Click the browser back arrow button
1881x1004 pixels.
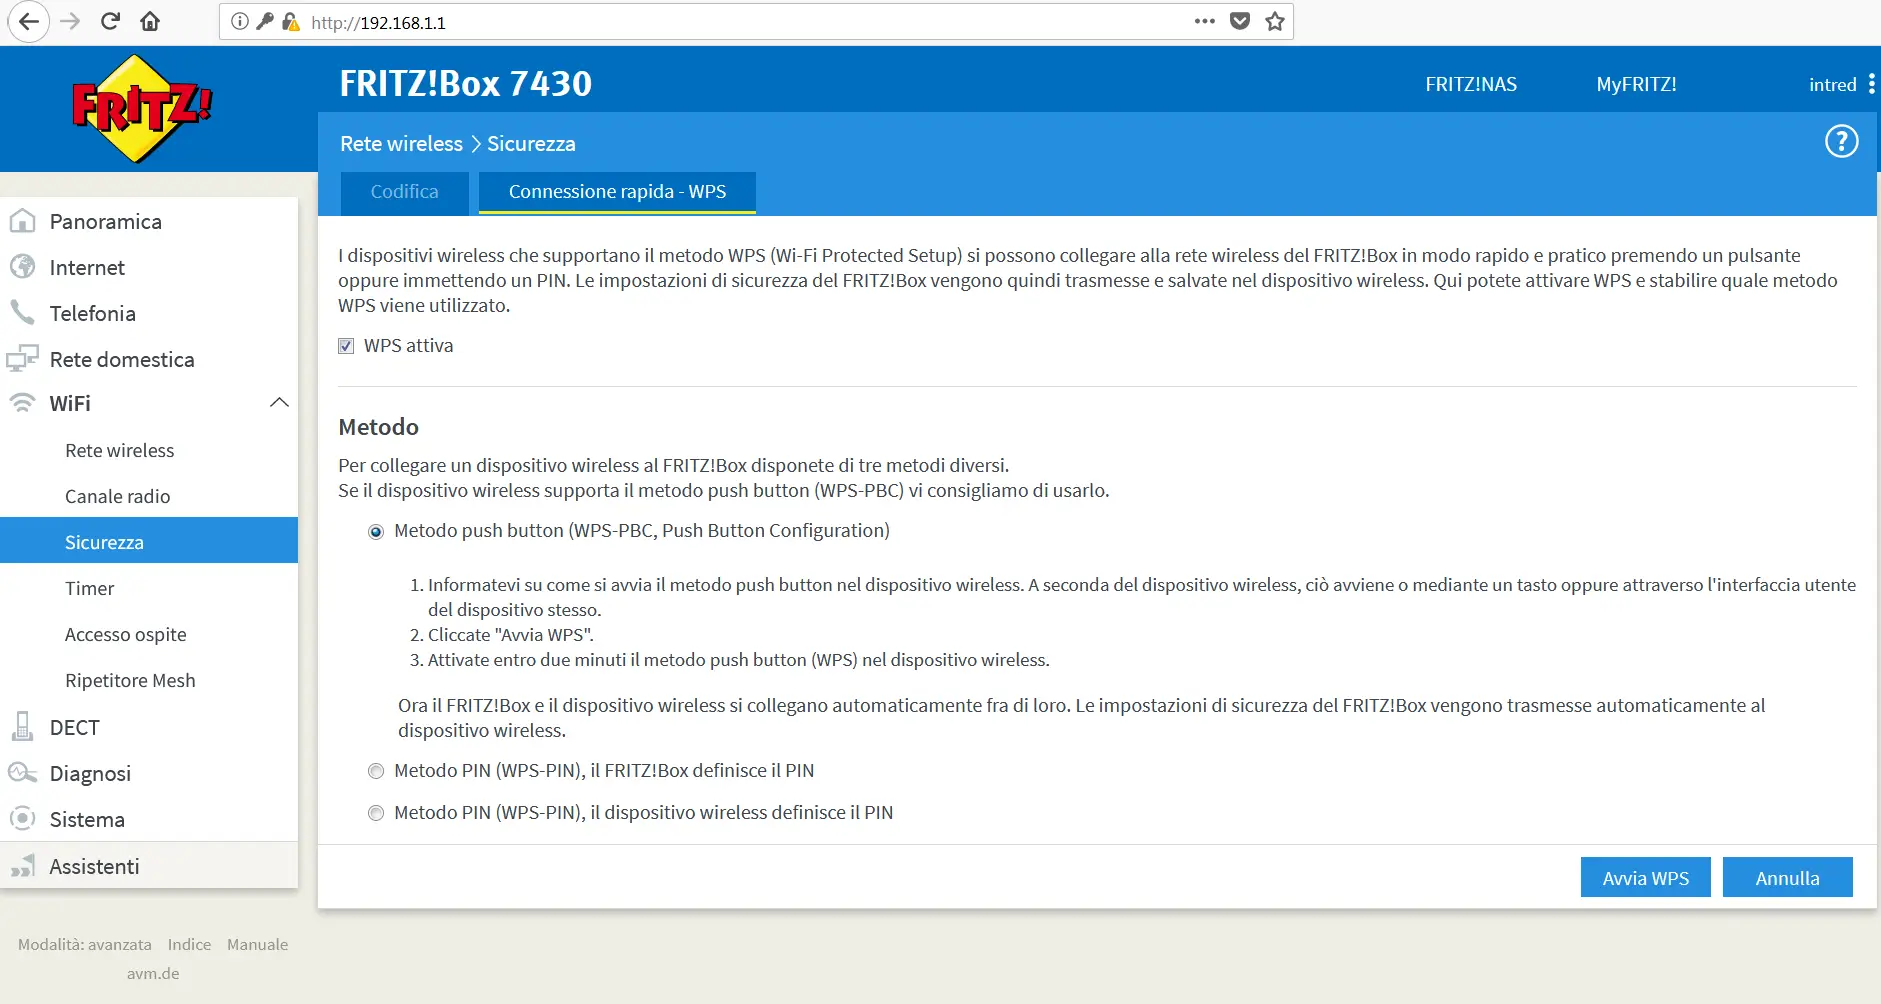click(29, 21)
